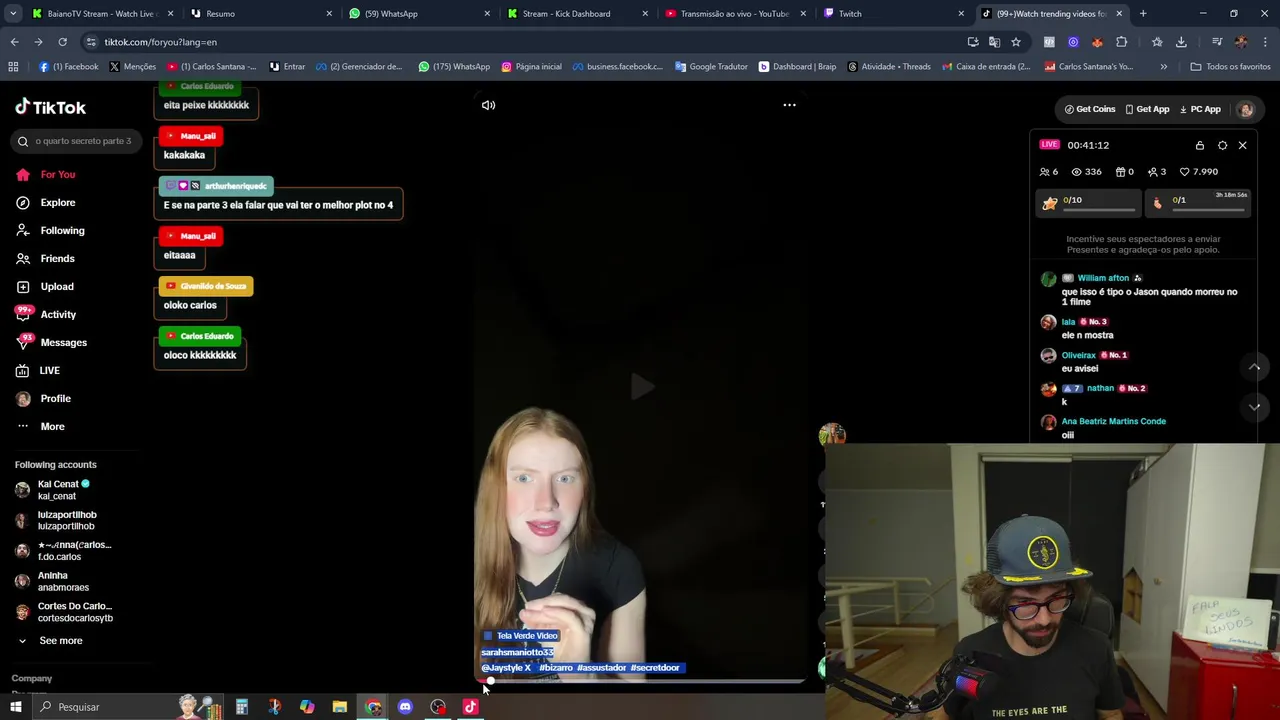Reload the page
This screenshot has width=1280, height=720.
click(62, 42)
